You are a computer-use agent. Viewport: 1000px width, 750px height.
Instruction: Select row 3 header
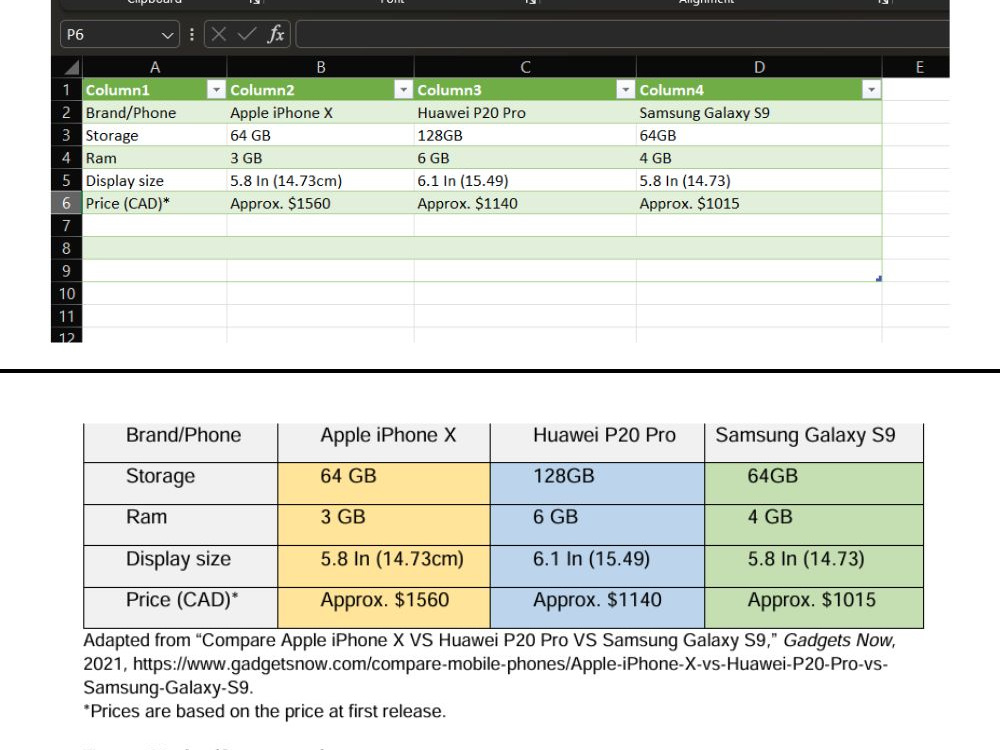(66, 135)
